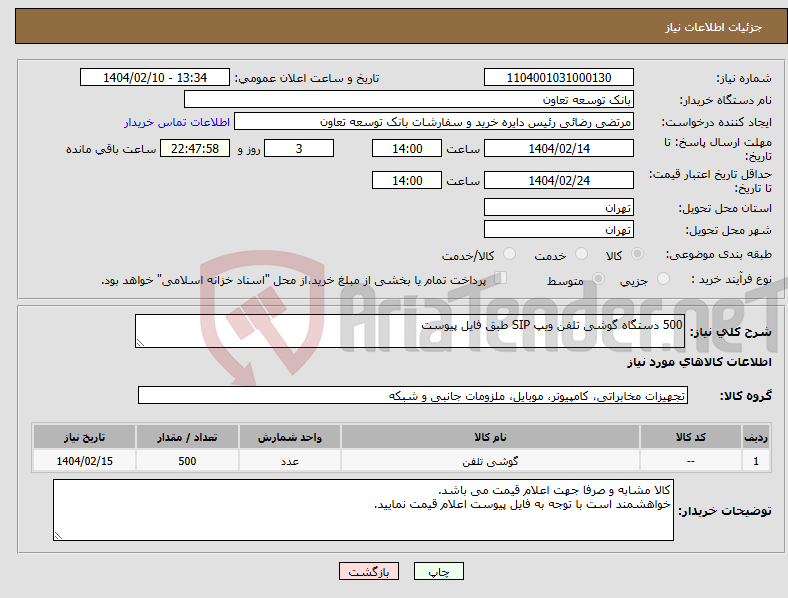Click the resize handle of توضیحات خریدار box
Screen dimensions: 788x598
[58, 536]
